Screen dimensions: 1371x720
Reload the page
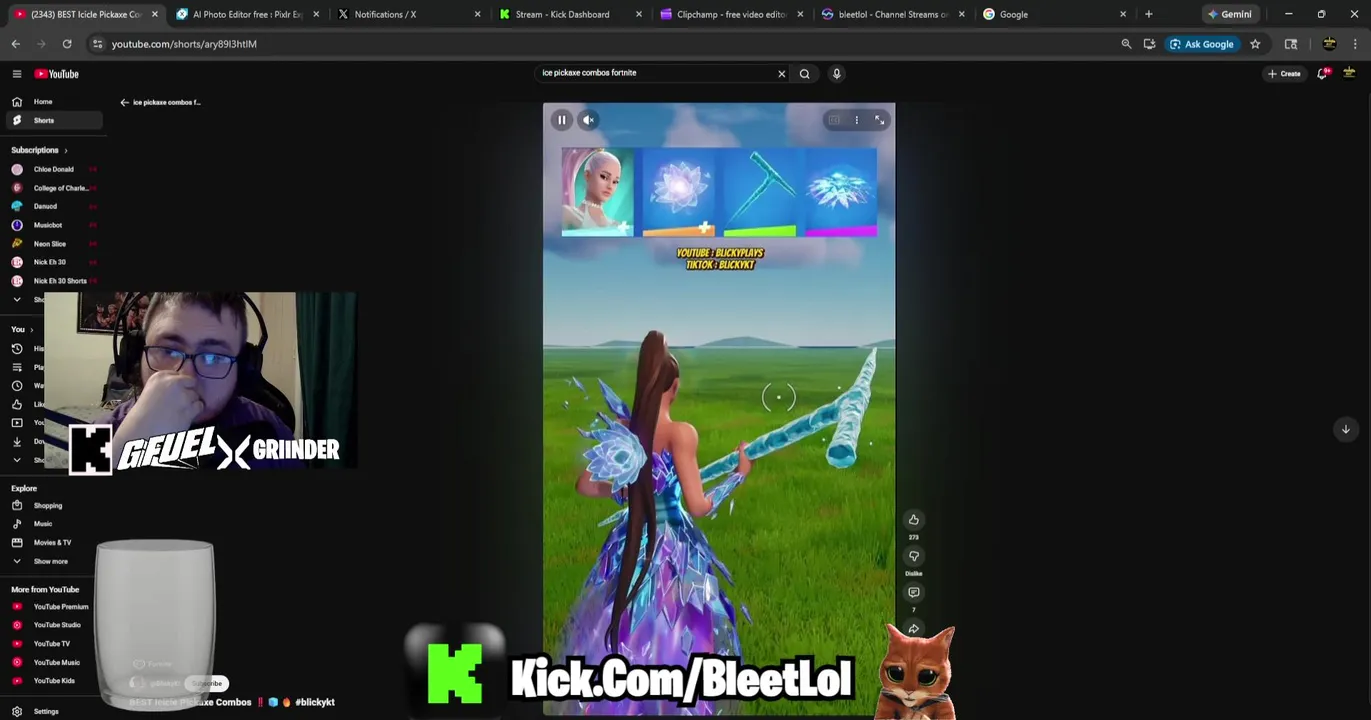tap(67, 44)
